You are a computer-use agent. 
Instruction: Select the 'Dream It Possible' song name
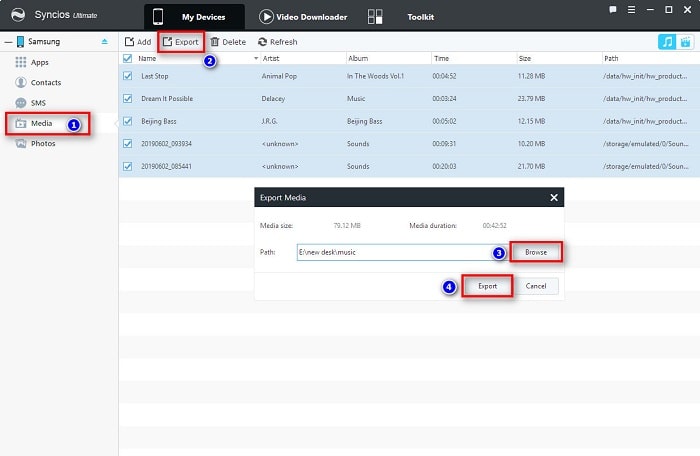(x=167, y=99)
